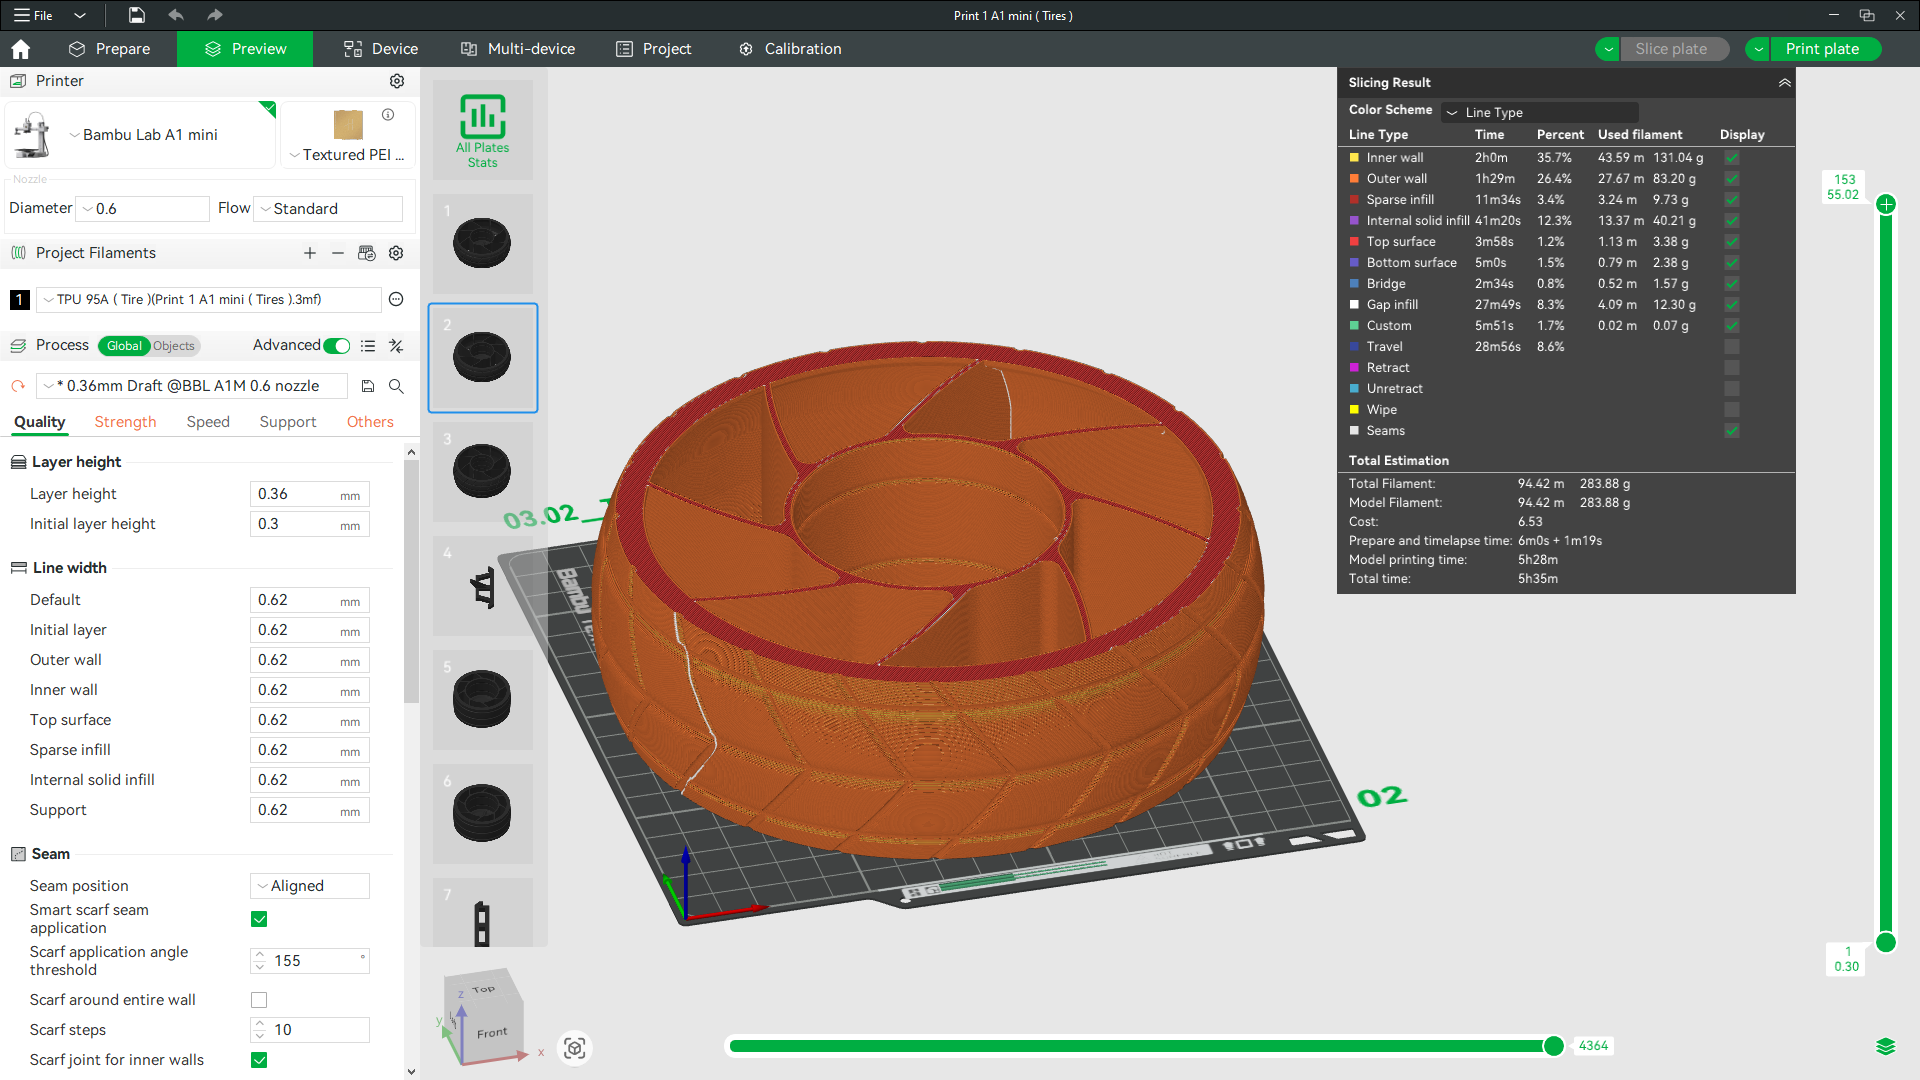Click the Textured PEI plate info icon

coord(388,115)
